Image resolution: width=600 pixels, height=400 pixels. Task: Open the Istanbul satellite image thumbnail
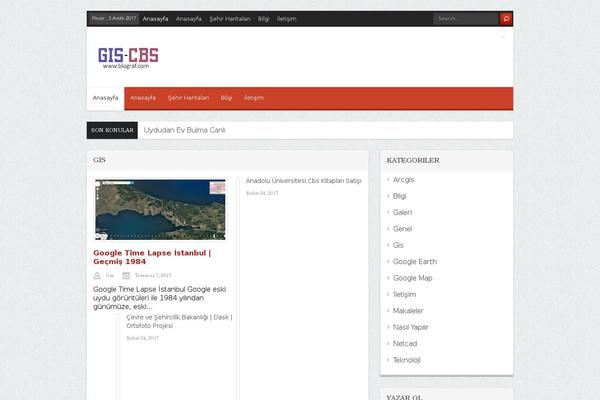pyautogui.click(x=160, y=209)
